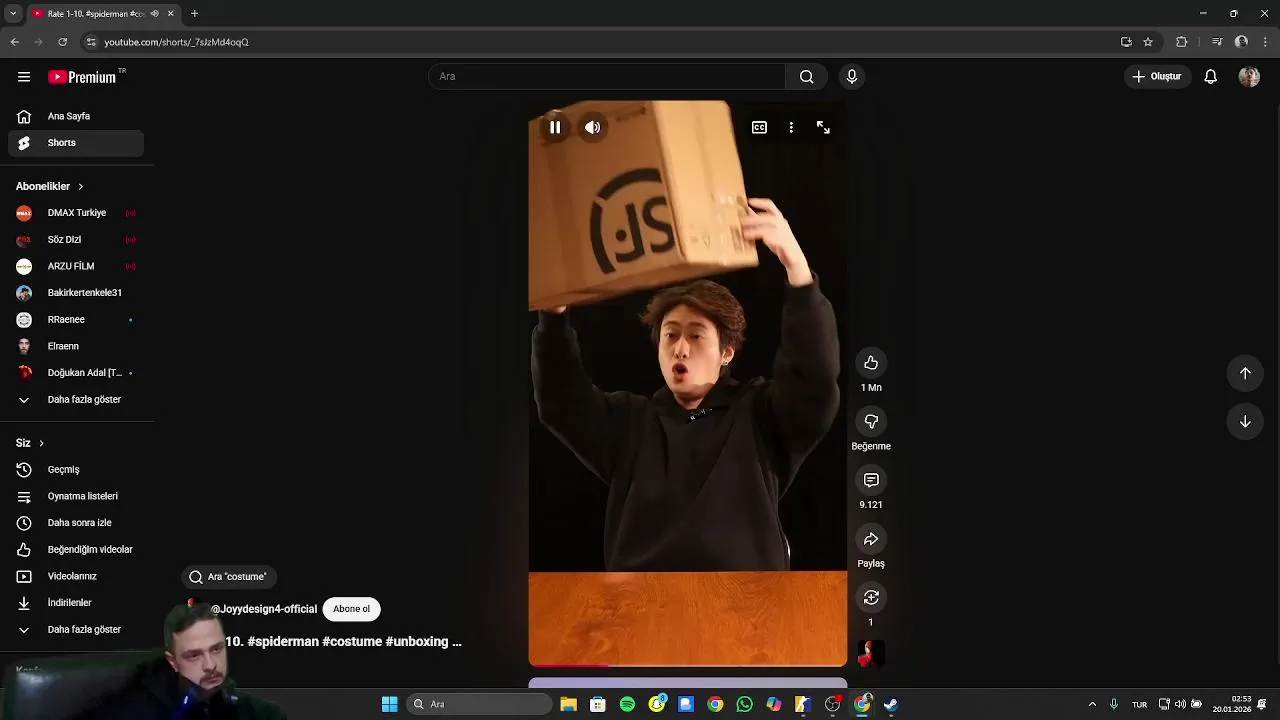Click the remix icon

pos(871,598)
